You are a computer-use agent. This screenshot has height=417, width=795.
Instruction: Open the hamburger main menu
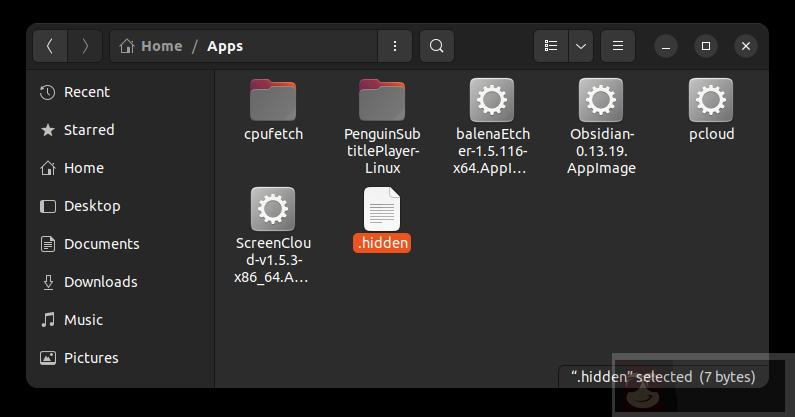618,46
